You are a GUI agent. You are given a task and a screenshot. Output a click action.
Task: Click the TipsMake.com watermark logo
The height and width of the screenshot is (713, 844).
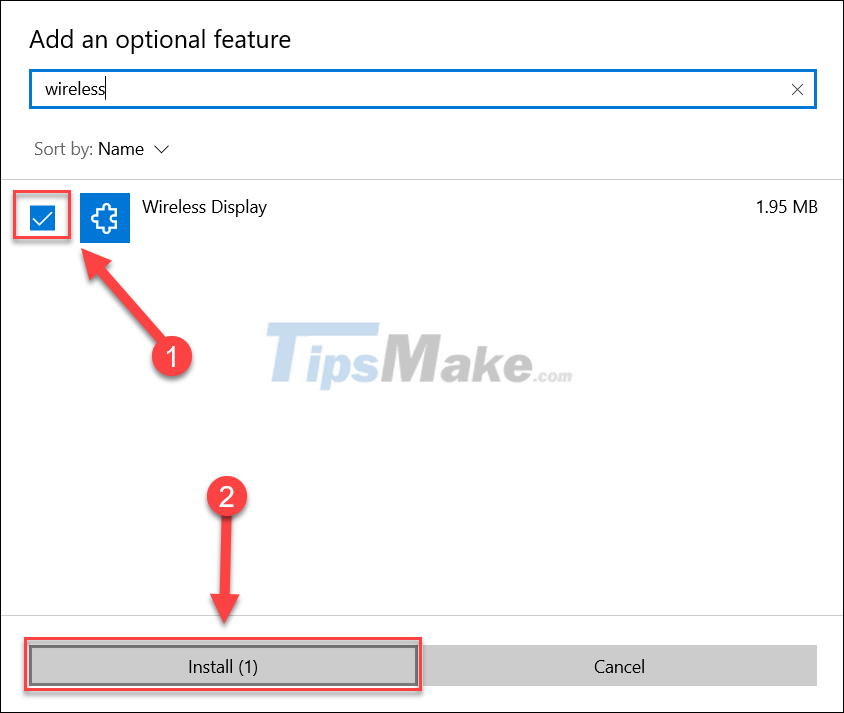pyautogui.click(x=420, y=355)
